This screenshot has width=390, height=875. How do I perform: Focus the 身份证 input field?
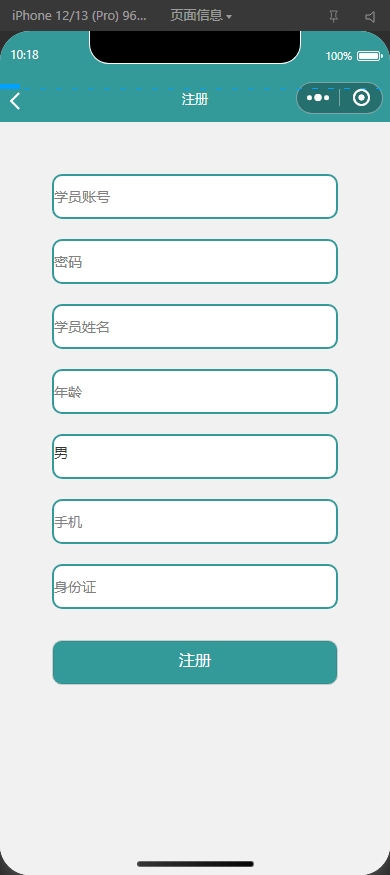[195, 586]
